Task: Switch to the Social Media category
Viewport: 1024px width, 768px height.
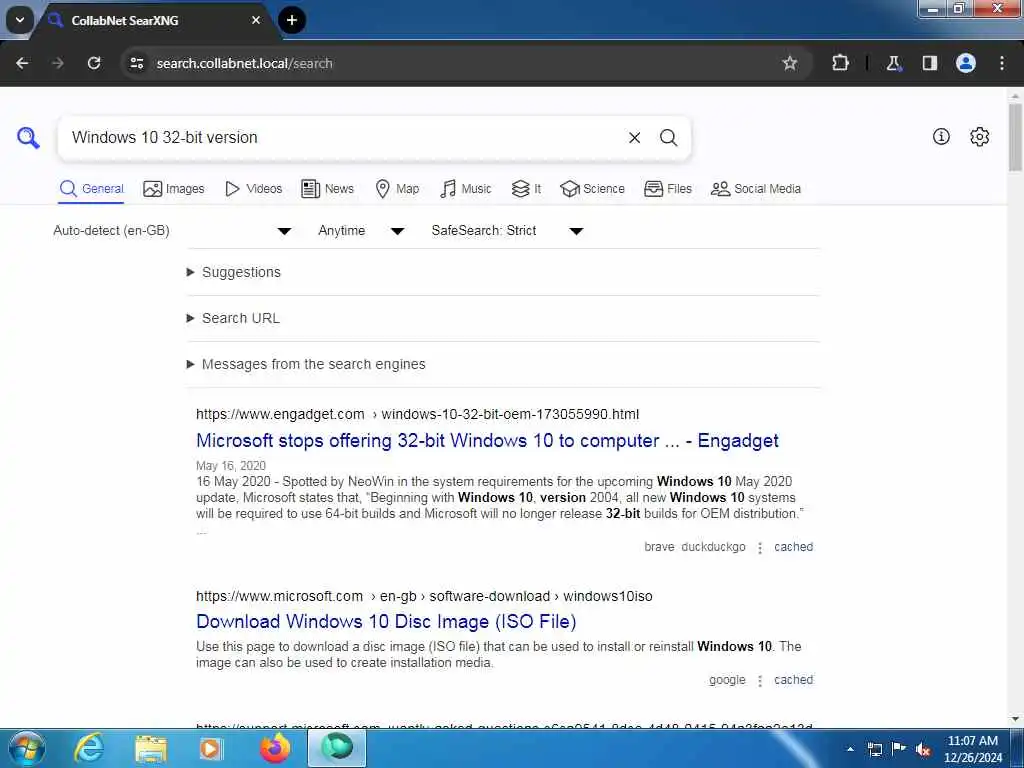Action: [x=756, y=189]
